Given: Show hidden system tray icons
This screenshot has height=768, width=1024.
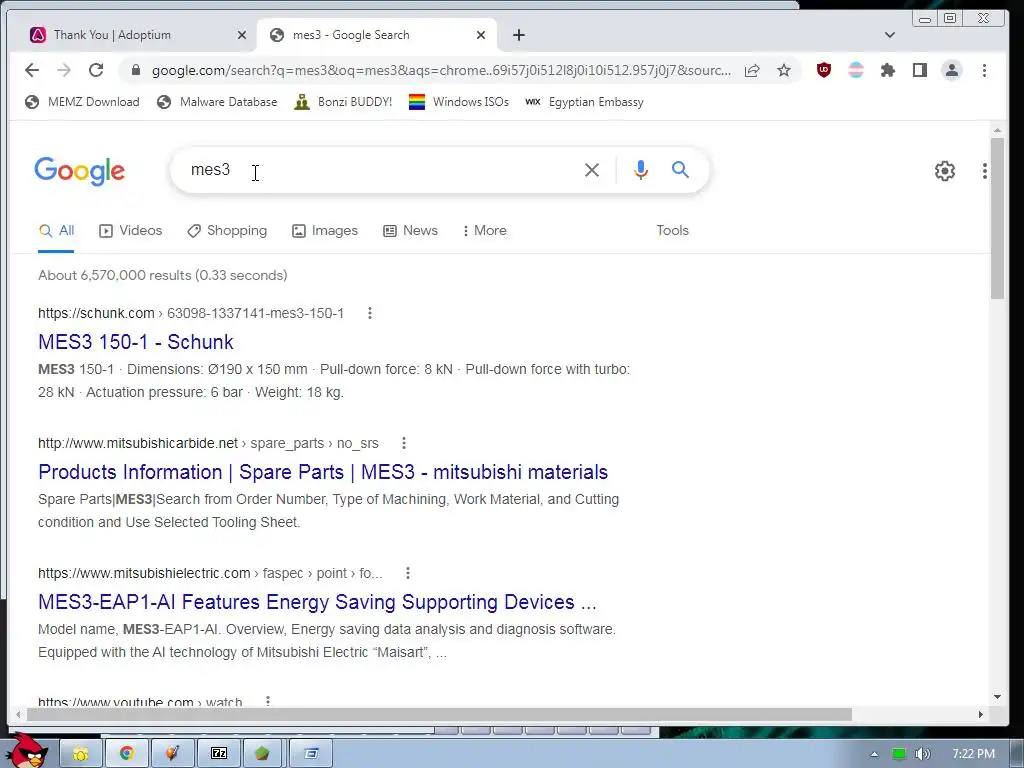Looking at the screenshot, I should pos(874,754).
